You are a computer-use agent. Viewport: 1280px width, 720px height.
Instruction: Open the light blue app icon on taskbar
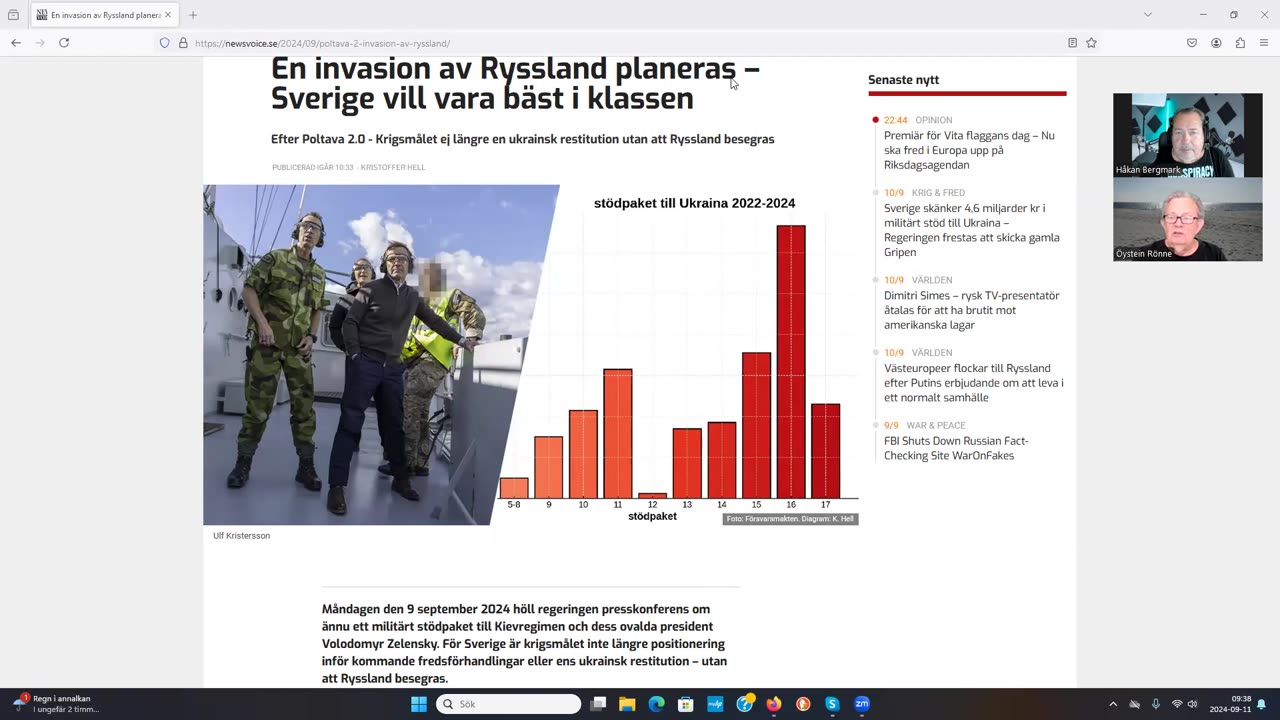tap(715, 704)
